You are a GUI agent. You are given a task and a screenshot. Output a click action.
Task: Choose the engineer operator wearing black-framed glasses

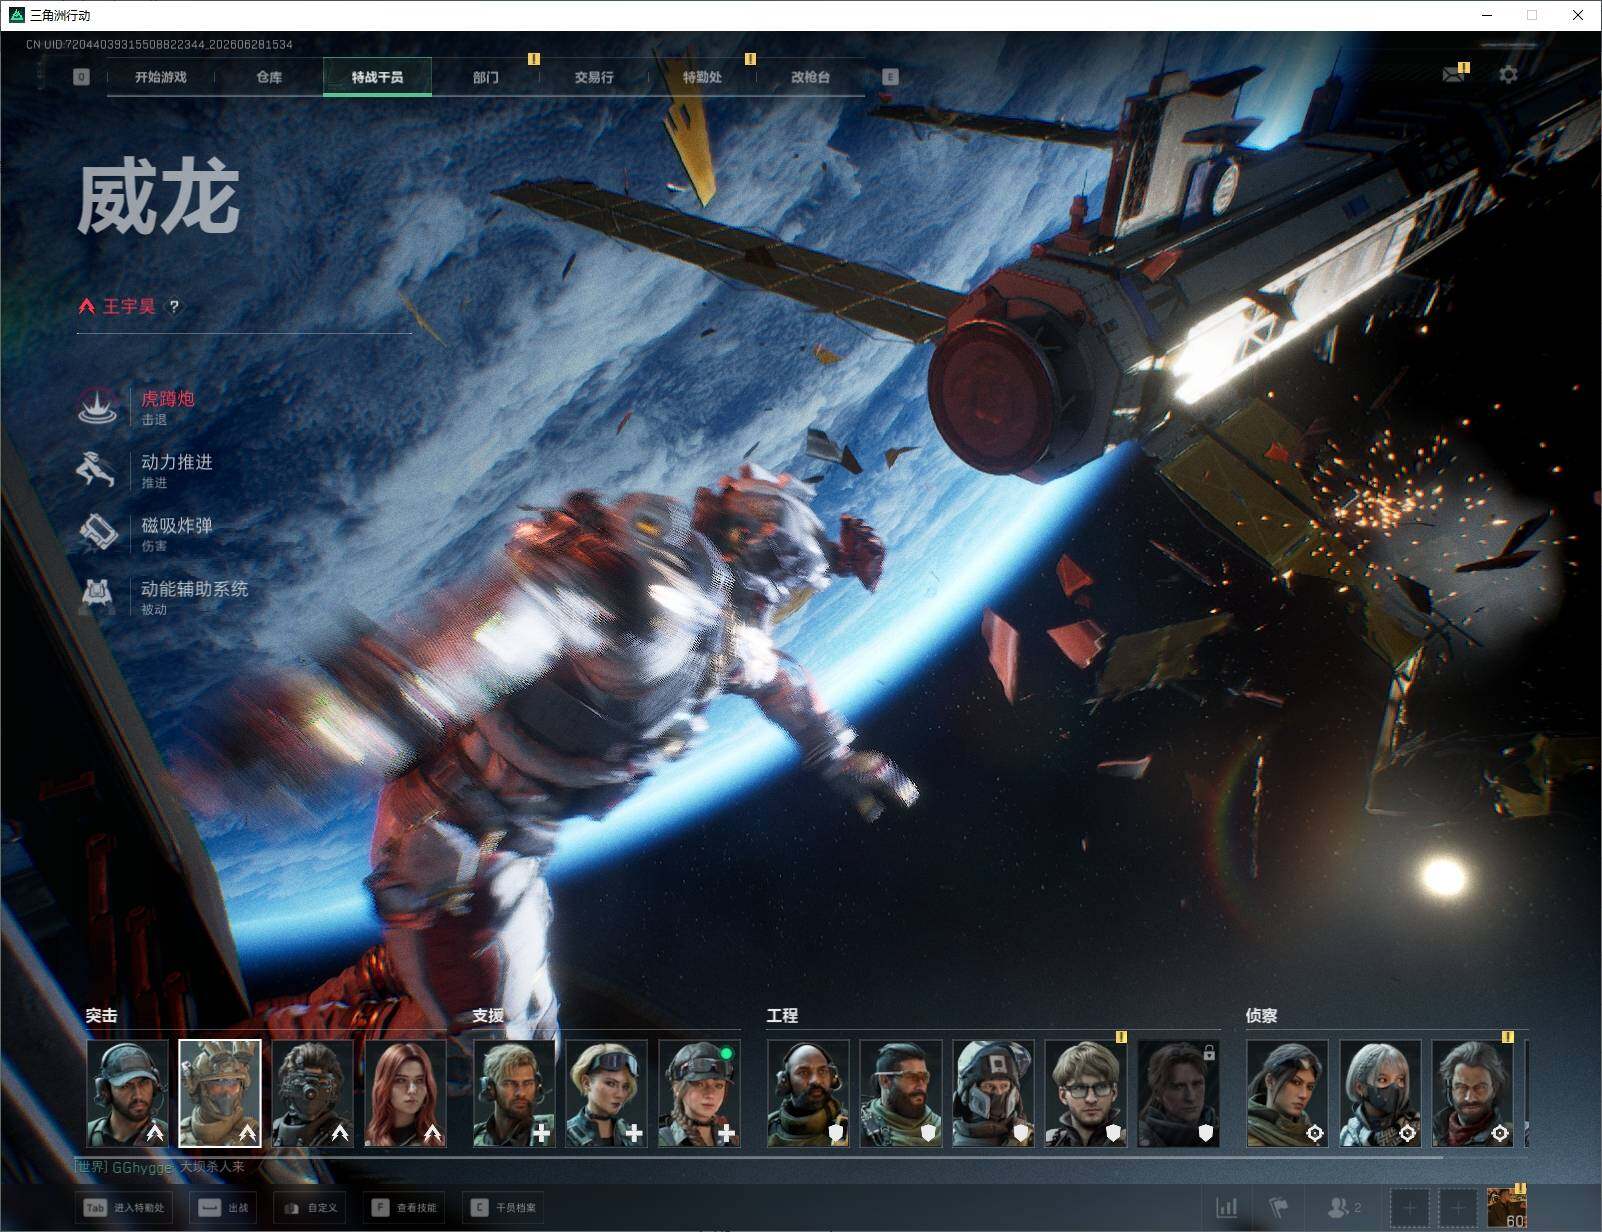(x=1085, y=1093)
